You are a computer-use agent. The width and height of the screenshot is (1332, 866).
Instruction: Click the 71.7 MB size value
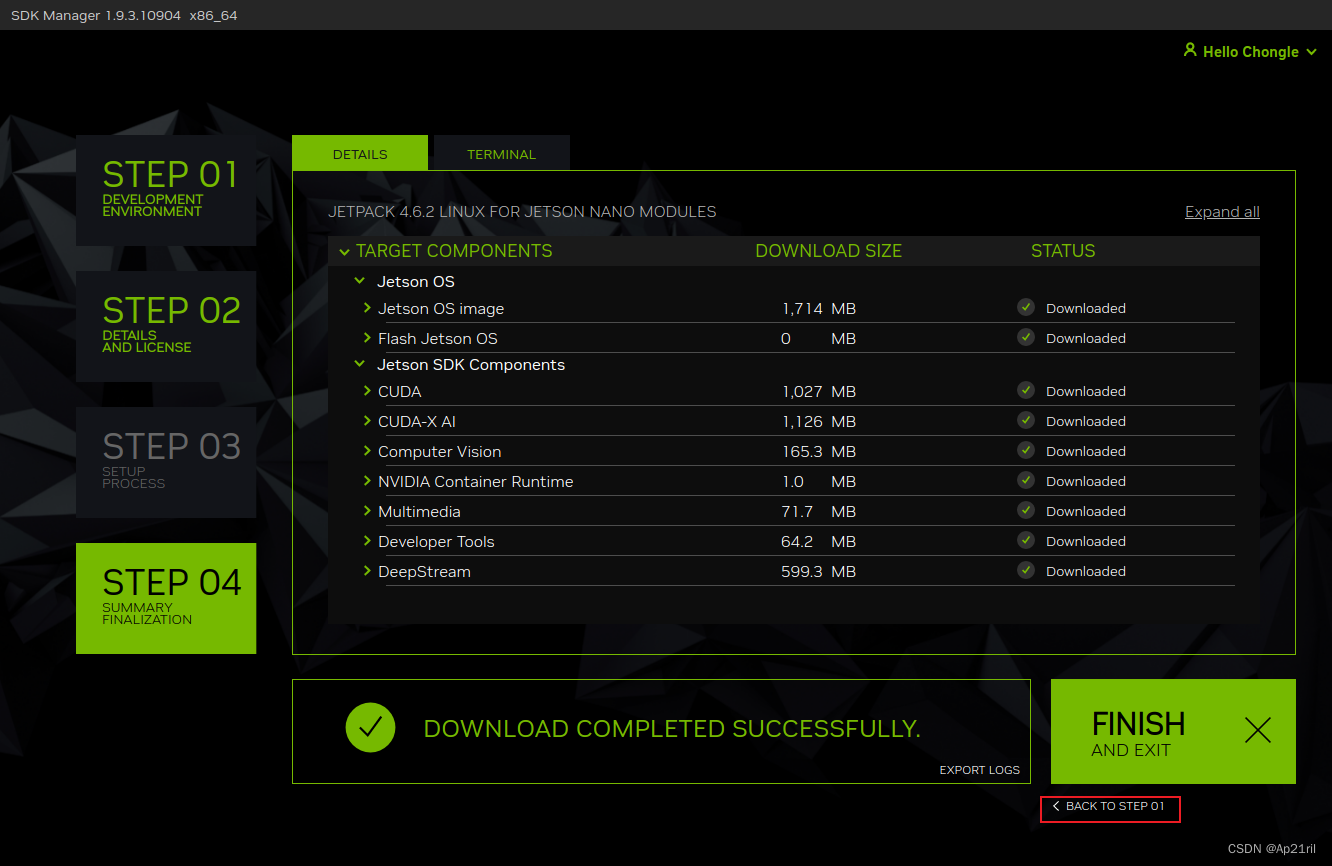tap(818, 512)
